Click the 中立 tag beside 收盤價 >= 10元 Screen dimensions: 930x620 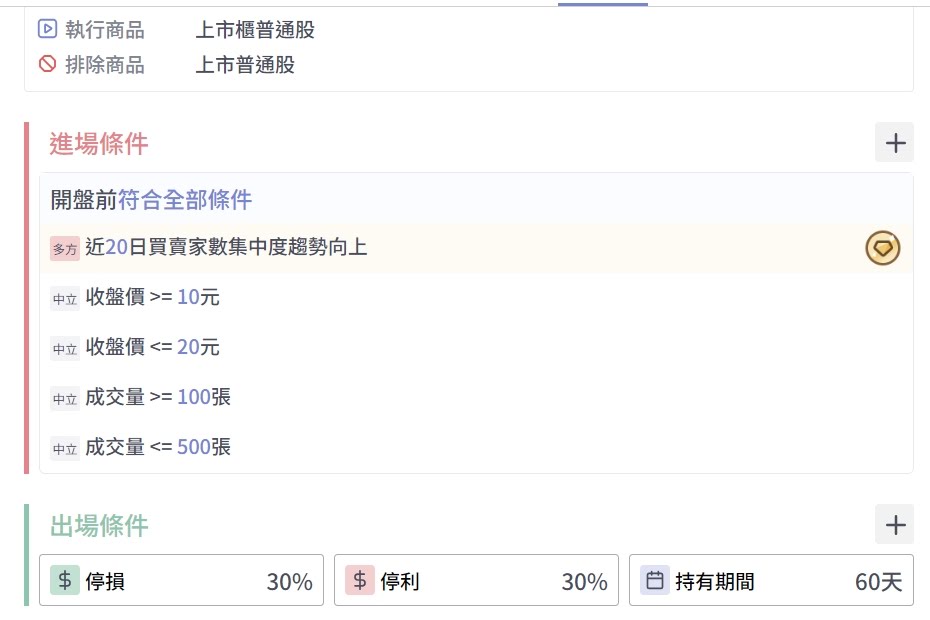pos(65,299)
